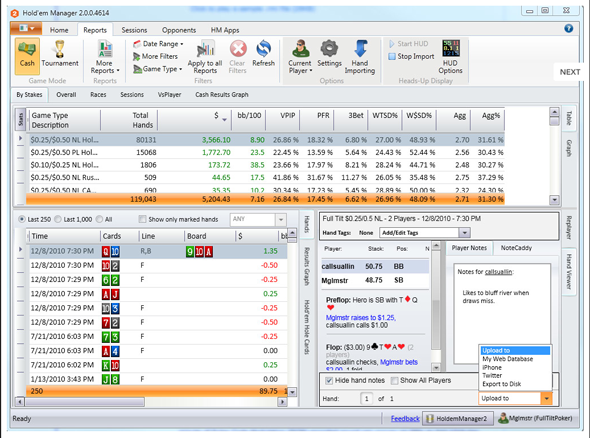Select Last 250 radio button
Screen dimensions: 590x438
click(22, 219)
